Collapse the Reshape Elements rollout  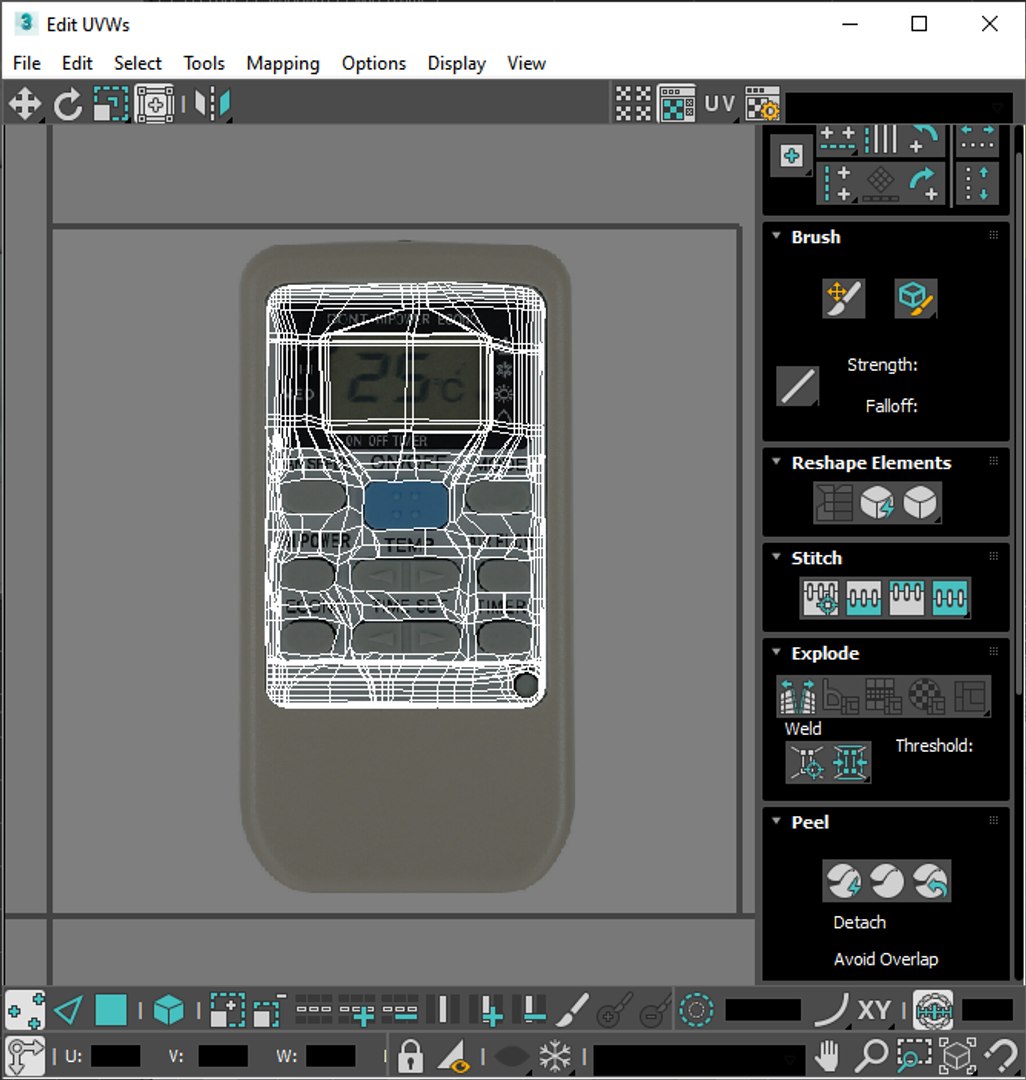pos(776,461)
